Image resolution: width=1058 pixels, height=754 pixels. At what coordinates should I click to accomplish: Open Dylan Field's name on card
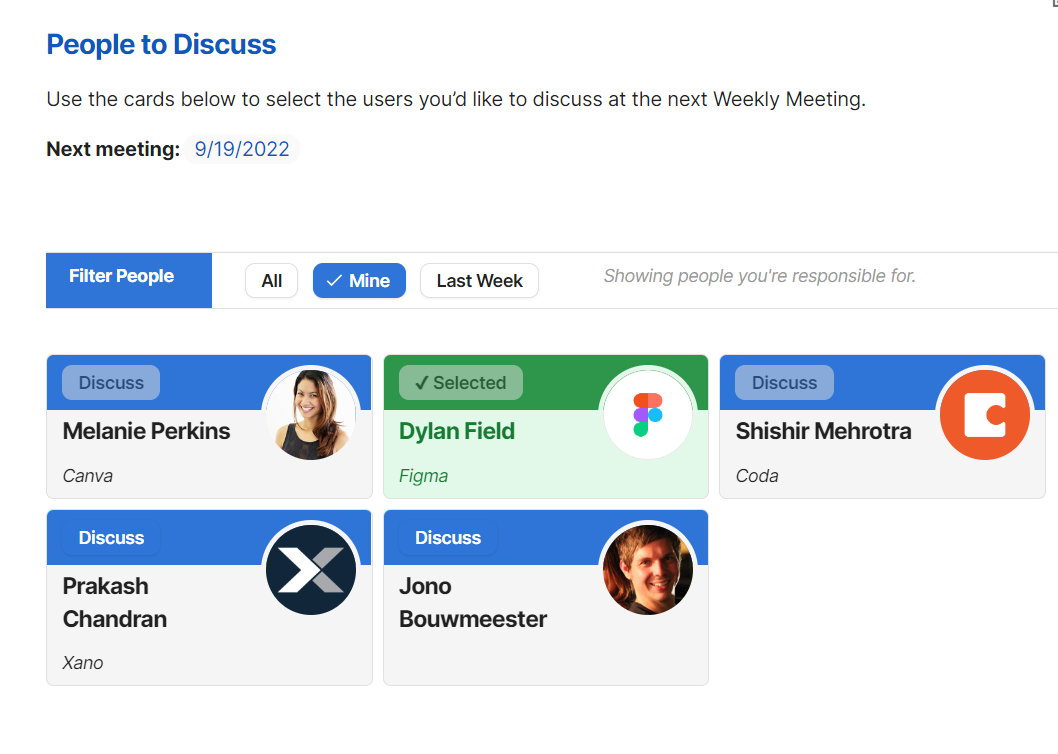[x=457, y=431]
